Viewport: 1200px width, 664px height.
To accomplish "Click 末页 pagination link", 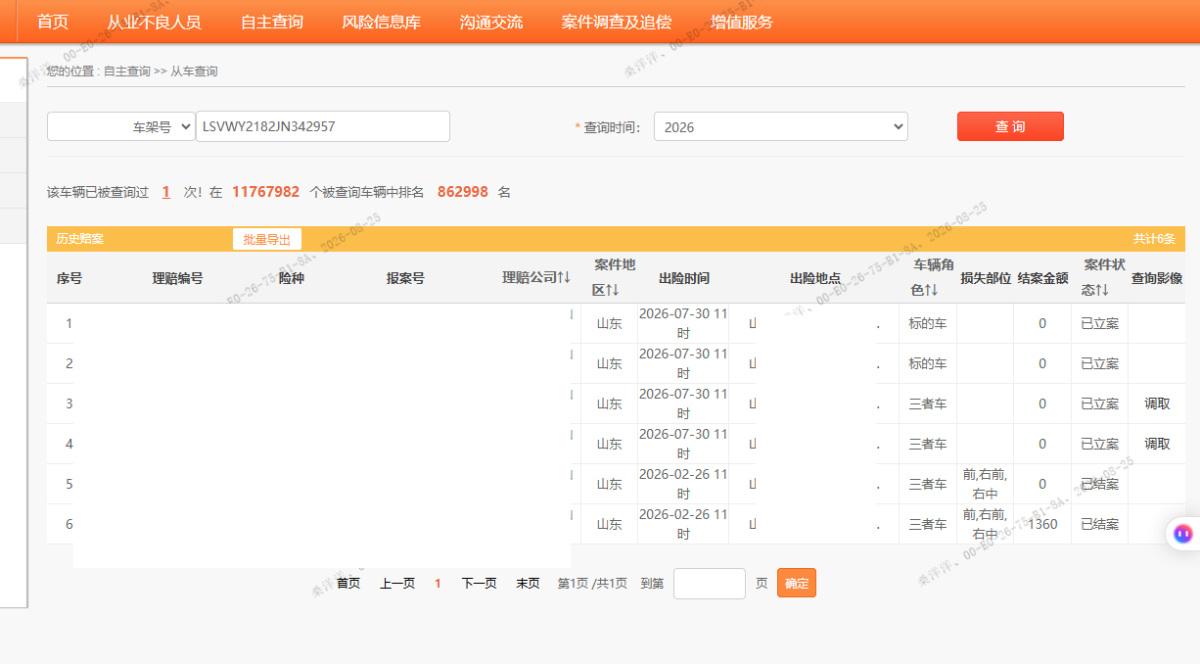I will coord(528,583).
